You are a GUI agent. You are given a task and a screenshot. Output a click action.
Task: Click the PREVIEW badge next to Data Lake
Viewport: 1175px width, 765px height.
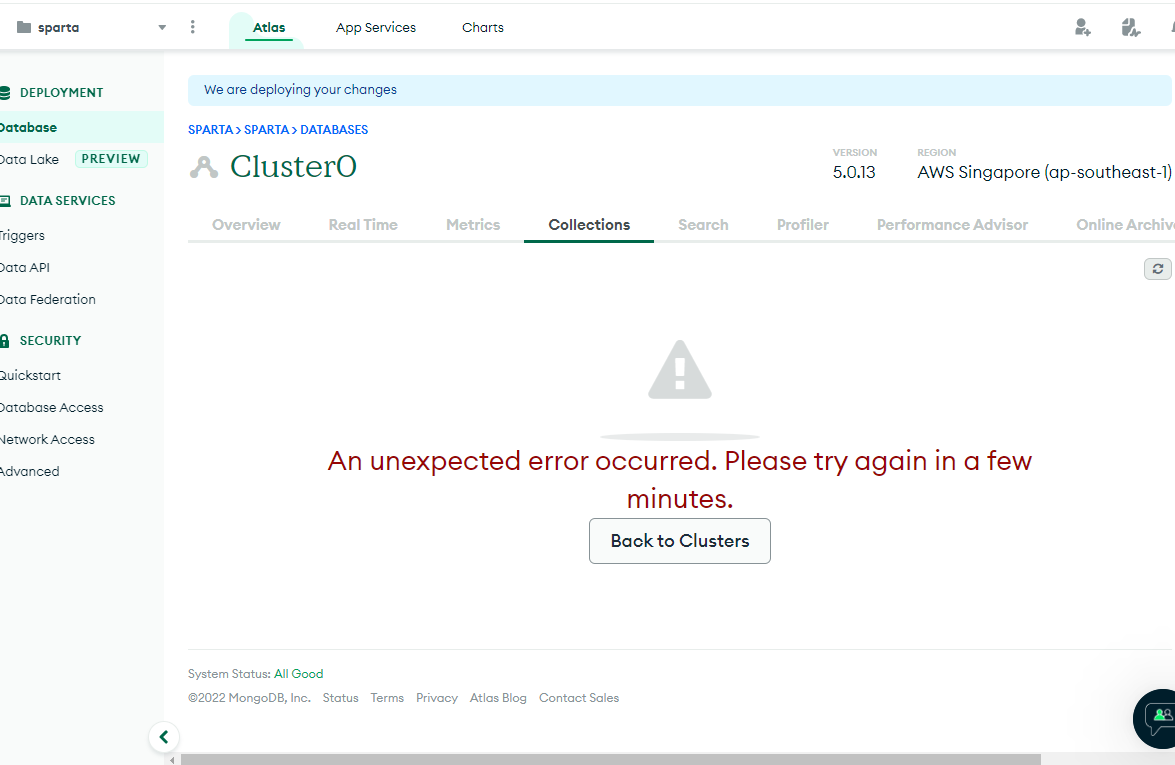[x=111, y=159]
